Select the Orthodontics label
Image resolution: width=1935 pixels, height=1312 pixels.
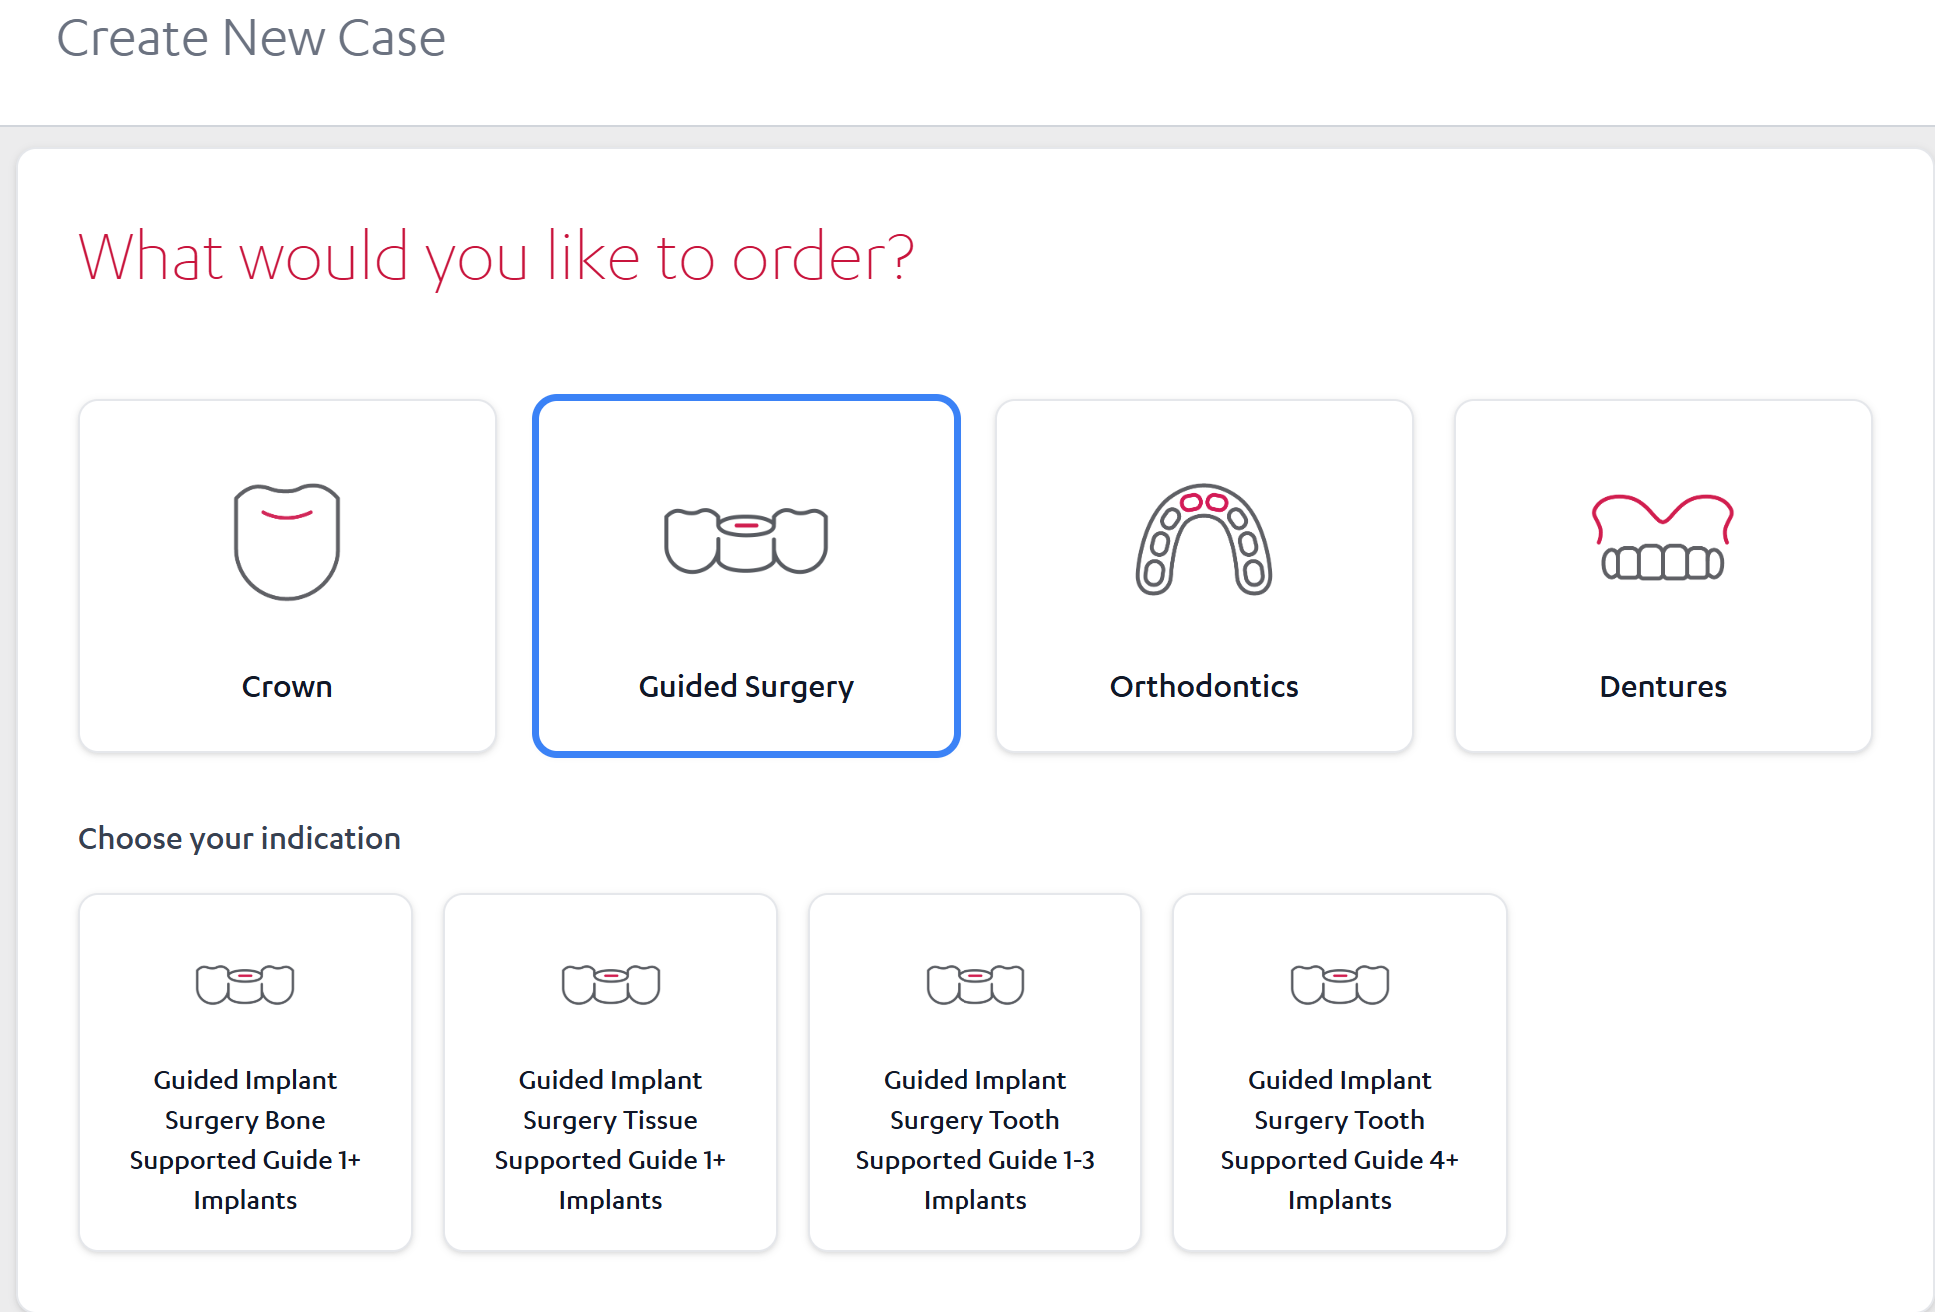(x=1204, y=687)
